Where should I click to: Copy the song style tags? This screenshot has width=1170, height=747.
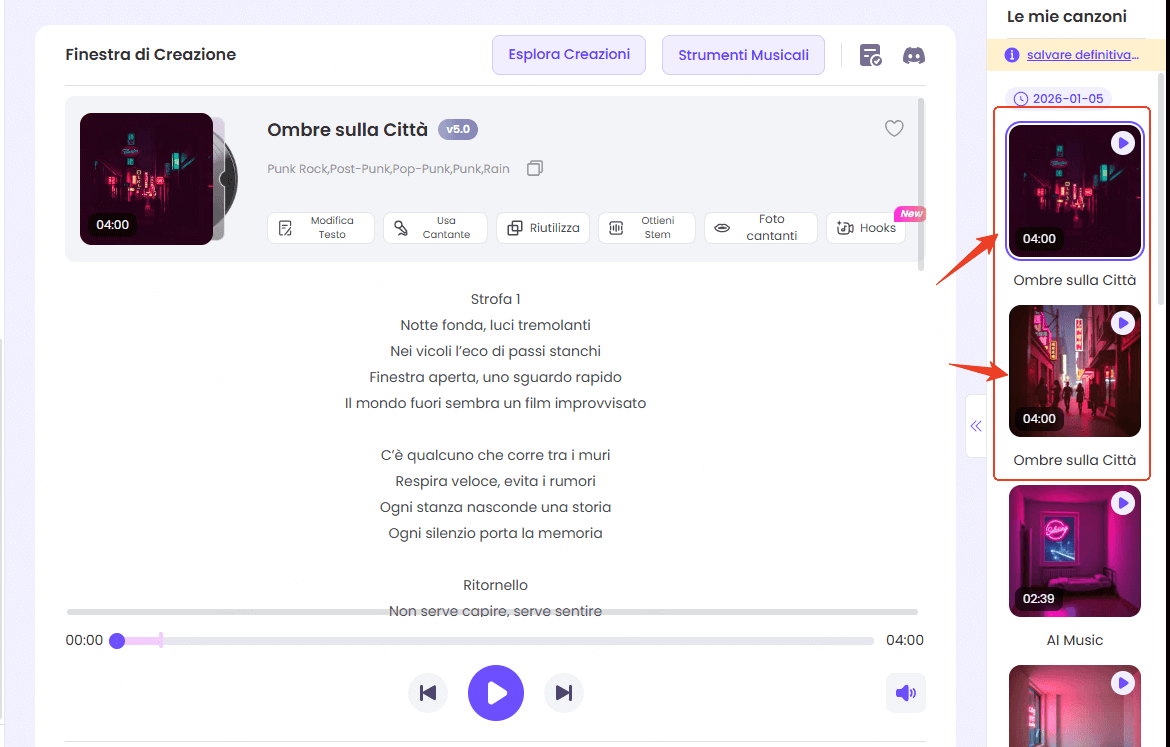click(535, 168)
